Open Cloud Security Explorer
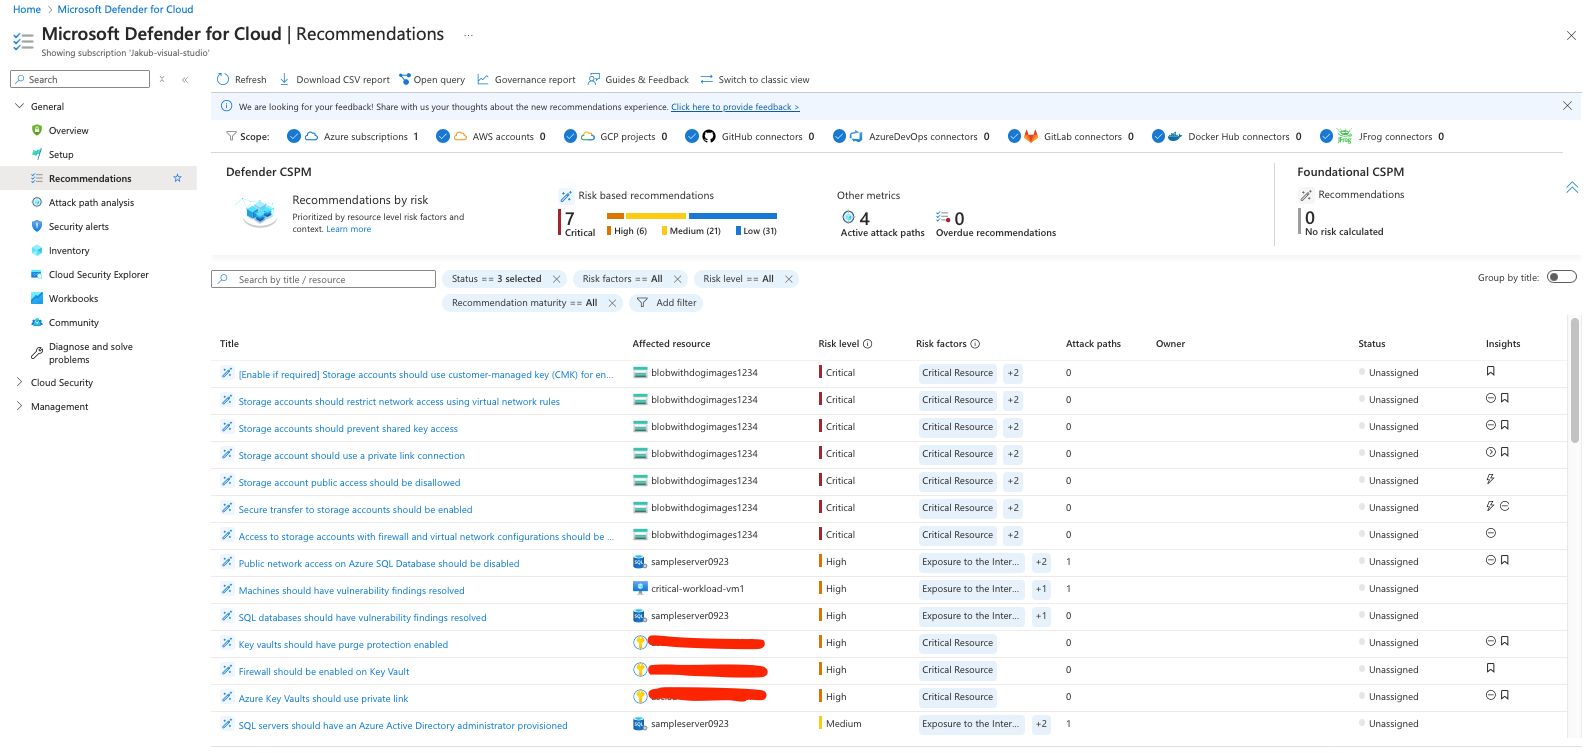This screenshot has height=753, width=1592. click(x=99, y=274)
